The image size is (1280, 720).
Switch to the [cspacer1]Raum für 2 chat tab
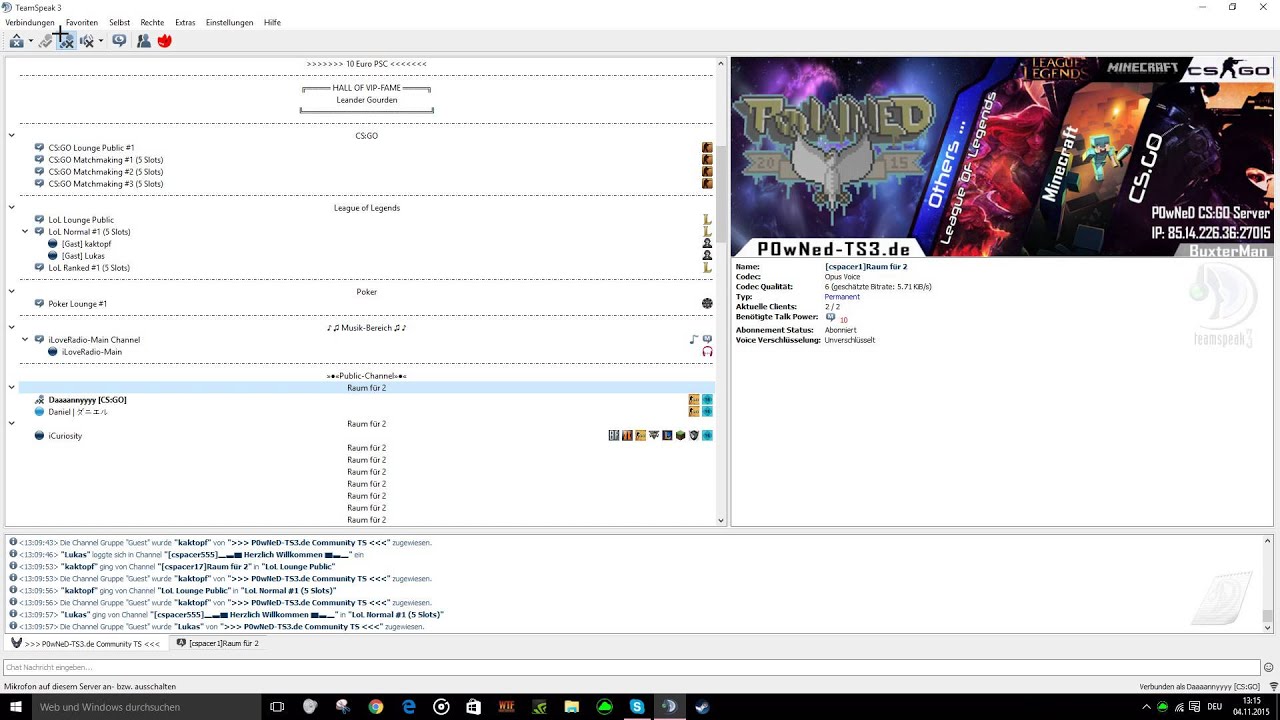[x=218, y=644]
